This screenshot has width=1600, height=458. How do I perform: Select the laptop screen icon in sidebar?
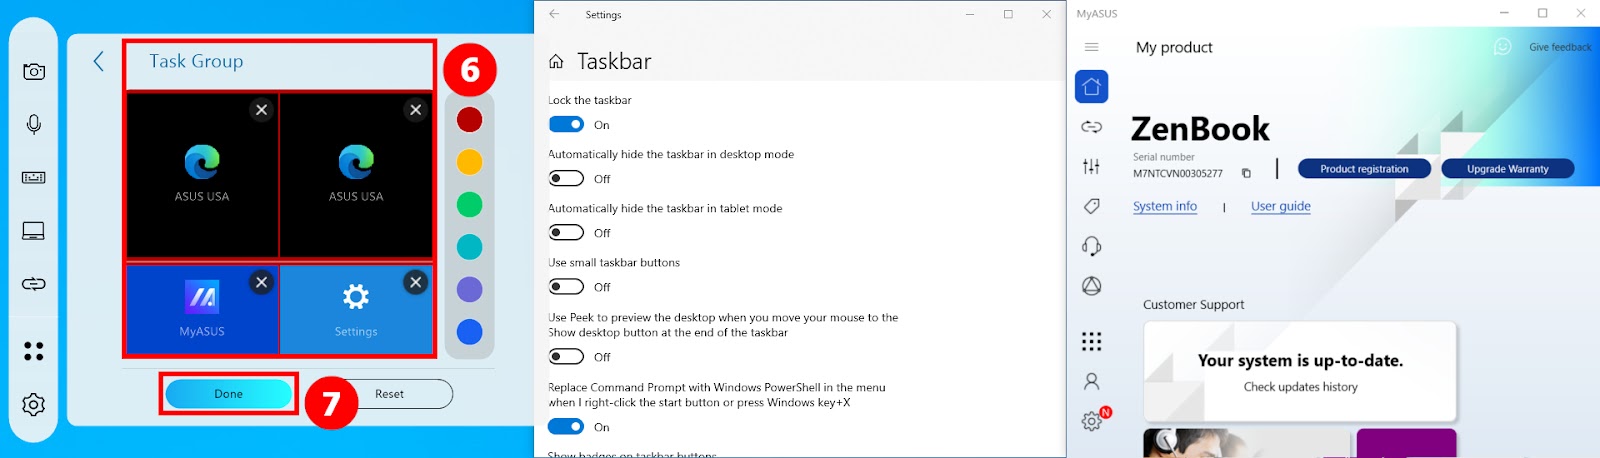[34, 231]
